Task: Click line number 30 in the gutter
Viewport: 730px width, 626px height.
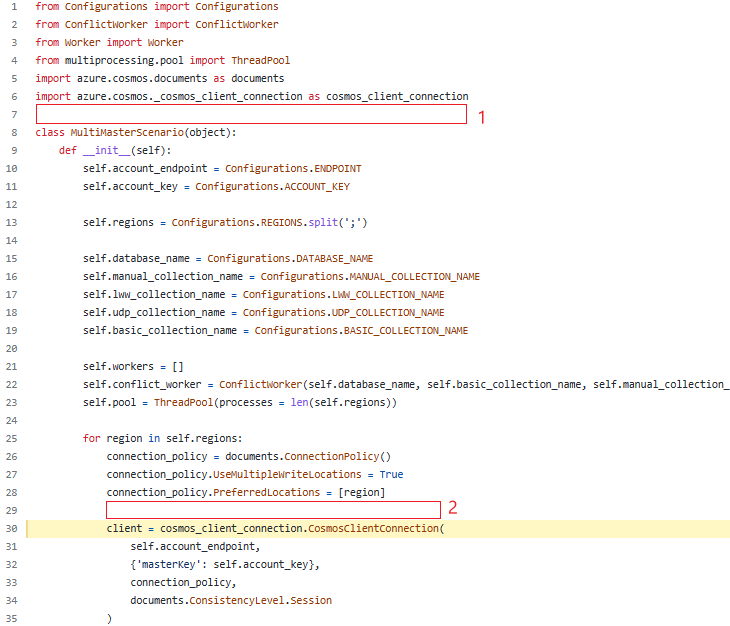Action: 11,529
